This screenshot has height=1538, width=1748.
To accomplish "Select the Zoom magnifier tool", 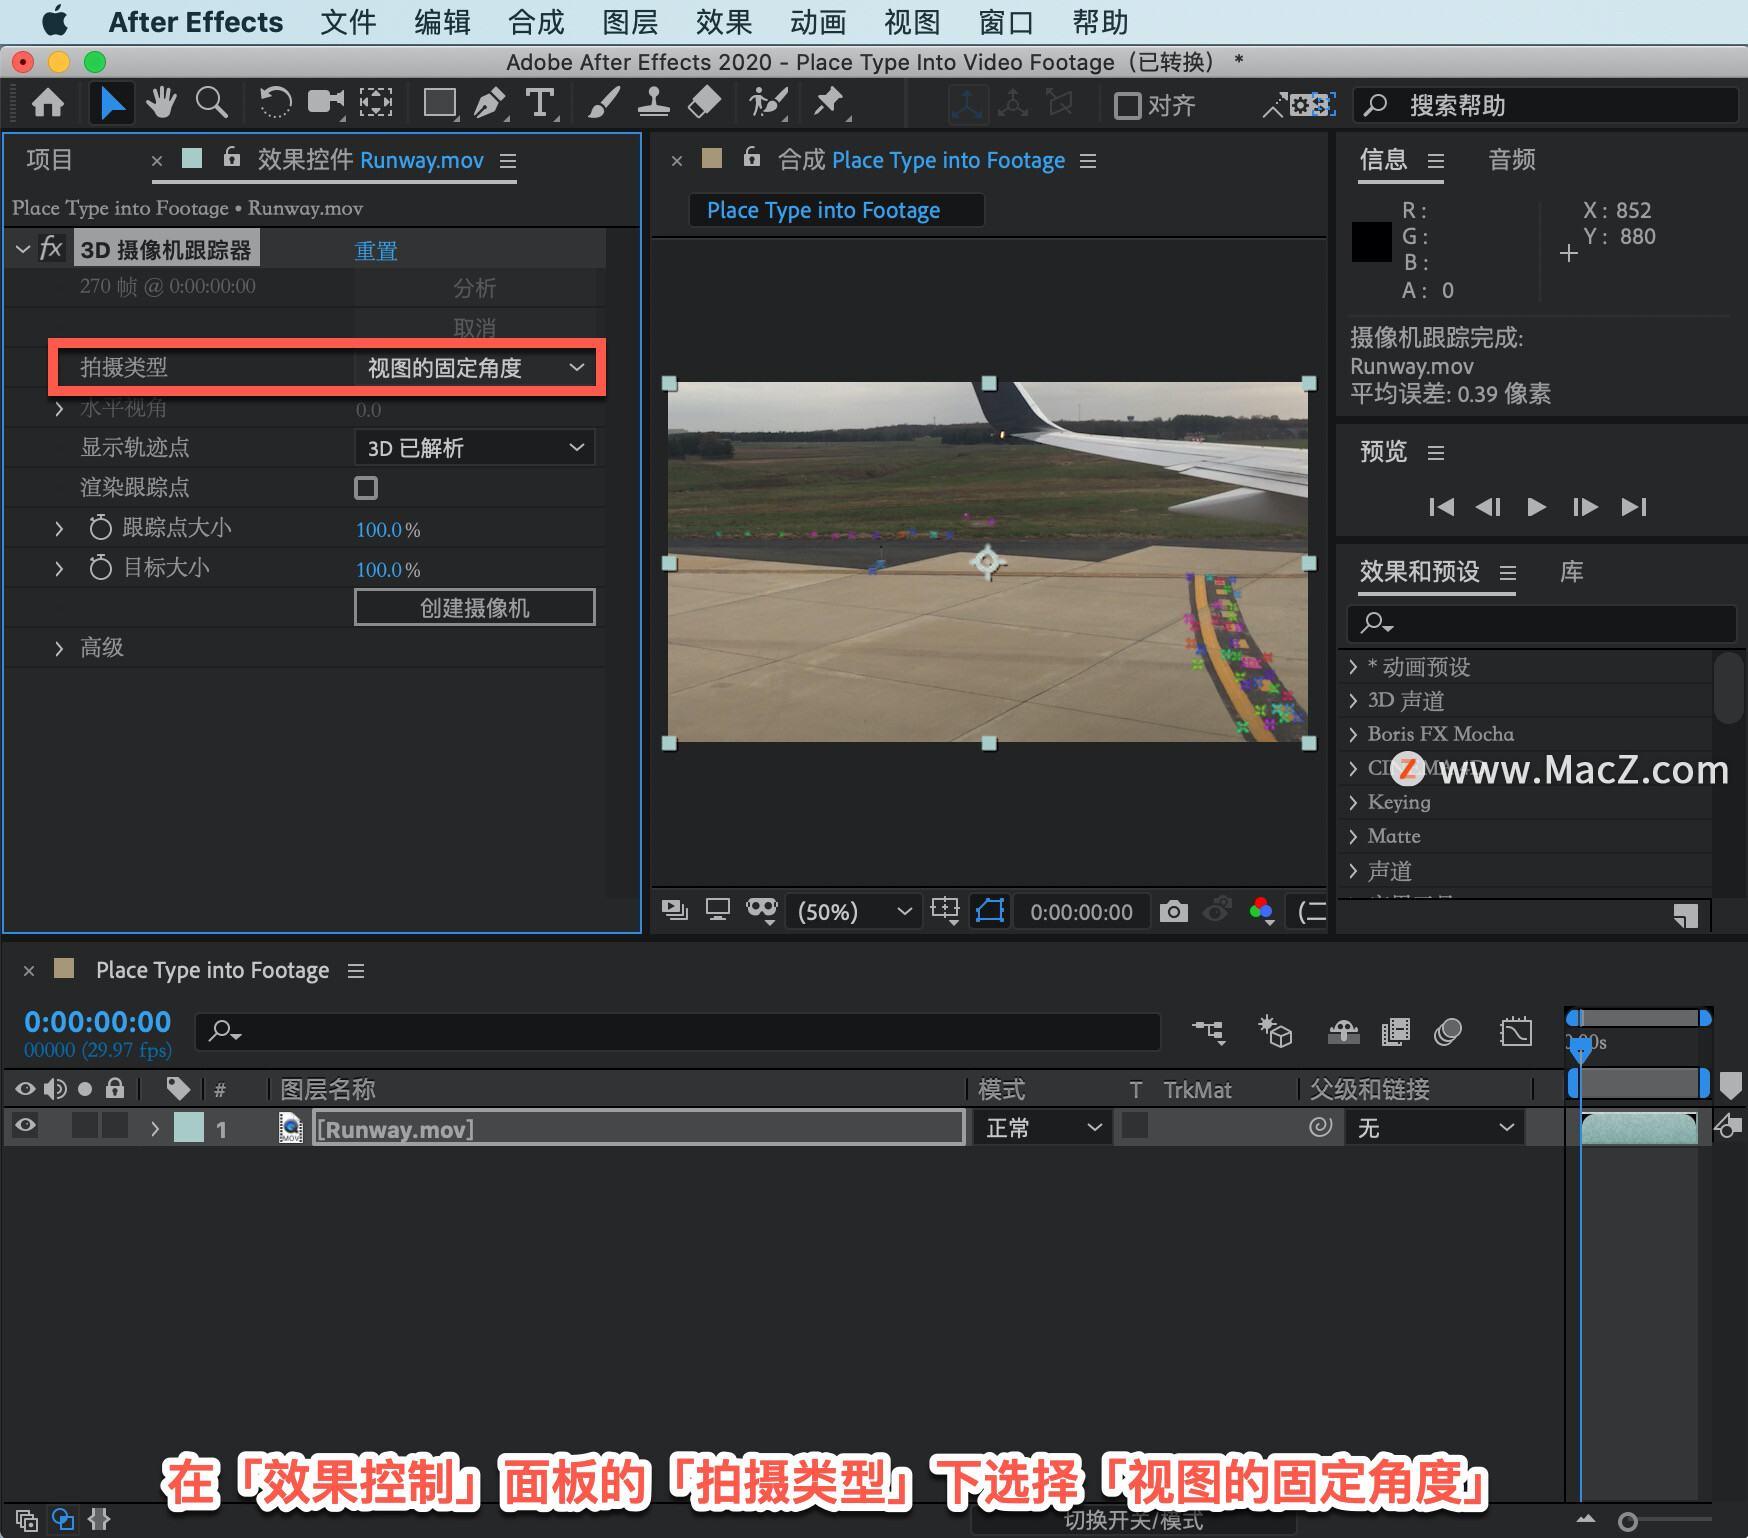I will pos(211,103).
